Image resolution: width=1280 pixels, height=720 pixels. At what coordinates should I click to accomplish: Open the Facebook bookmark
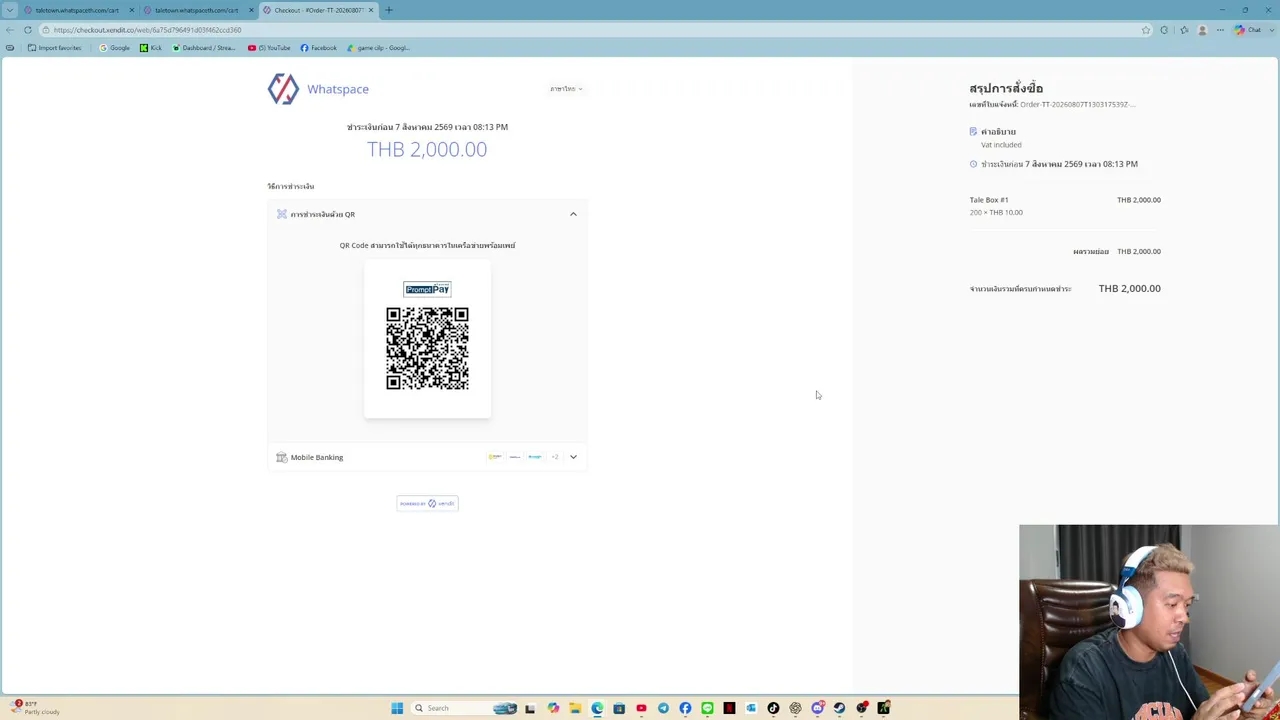click(319, 48)
